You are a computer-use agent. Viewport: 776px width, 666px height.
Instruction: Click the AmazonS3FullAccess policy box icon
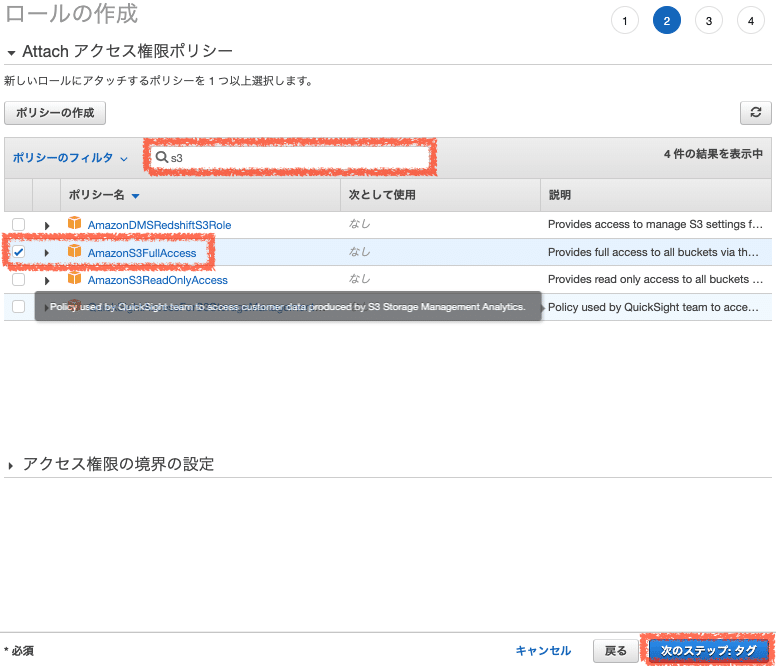pyautogui.click(x=74, y=251)
